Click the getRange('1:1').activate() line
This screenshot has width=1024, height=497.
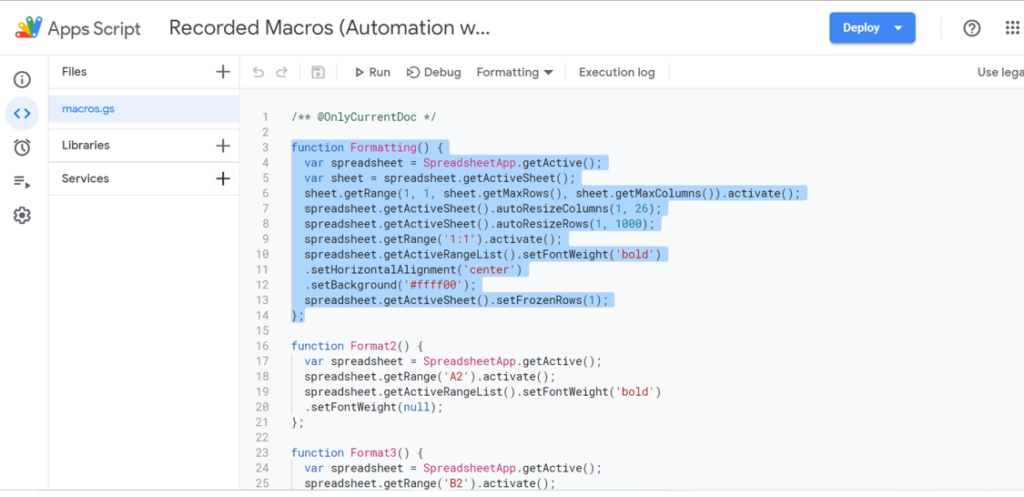[x=433, y=239]
